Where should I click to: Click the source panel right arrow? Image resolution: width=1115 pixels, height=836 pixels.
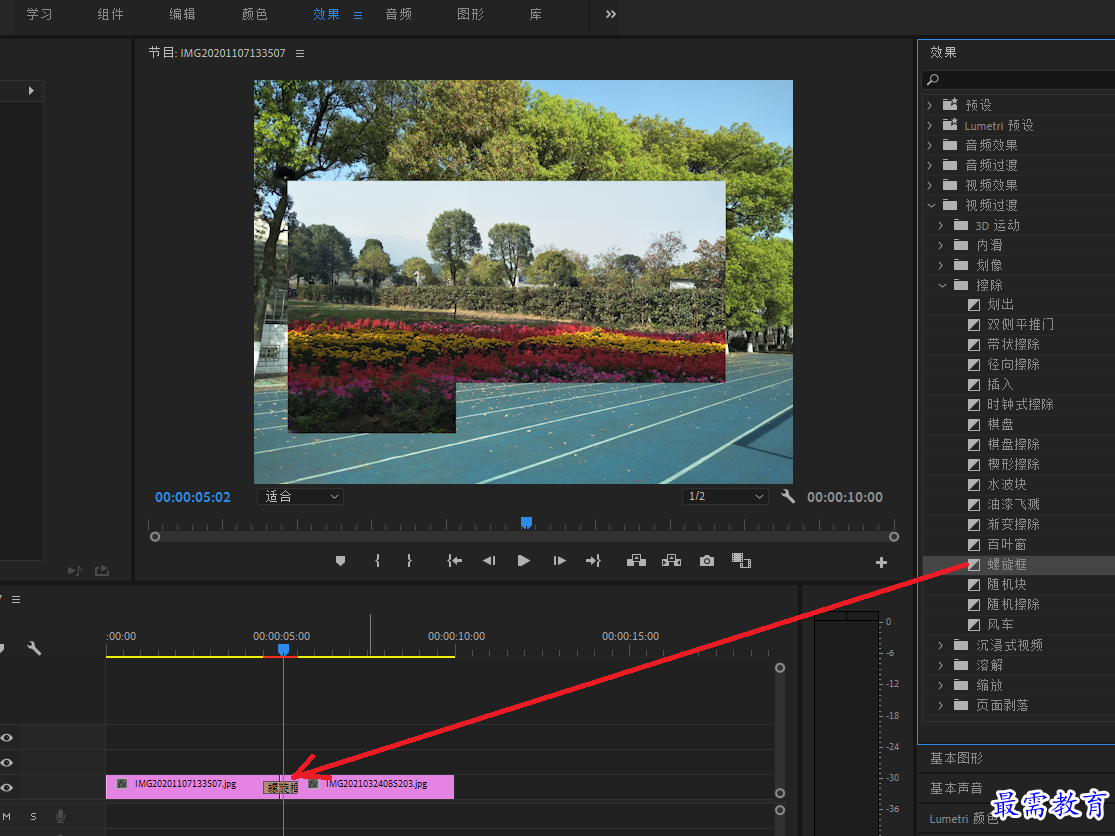coord(31,90)
